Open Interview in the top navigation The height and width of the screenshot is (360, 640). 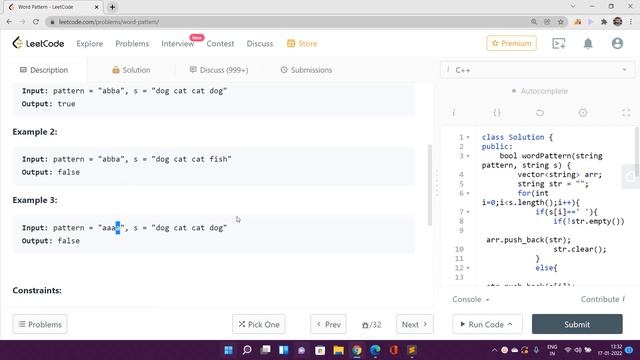click(x=178, y=44)
